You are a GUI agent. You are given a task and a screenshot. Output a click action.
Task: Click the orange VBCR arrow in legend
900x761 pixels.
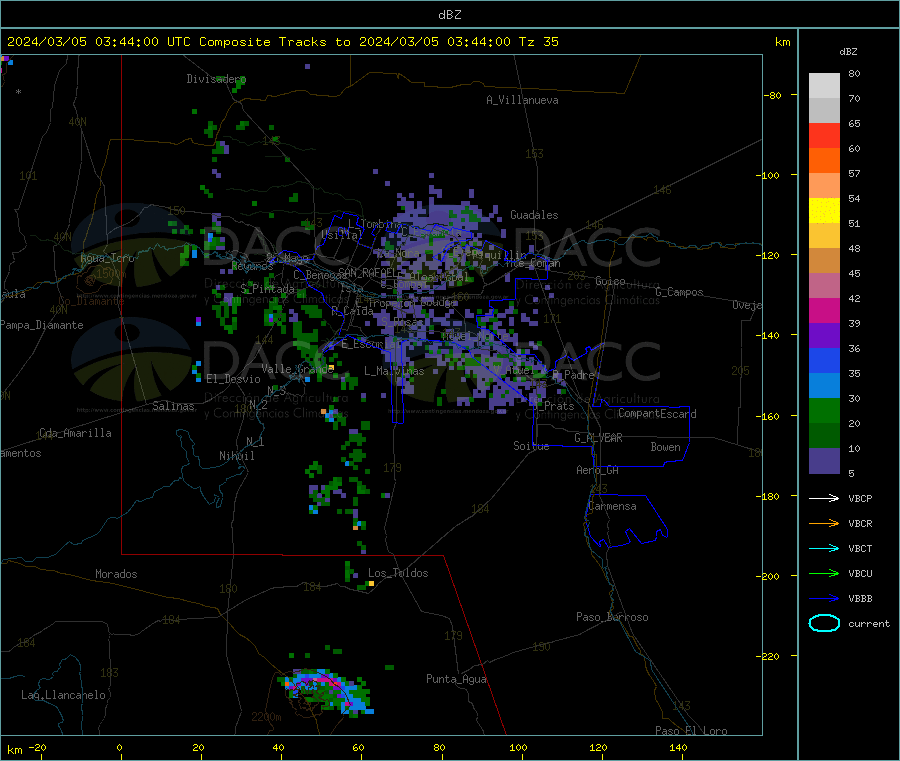[x=824, y=523]
